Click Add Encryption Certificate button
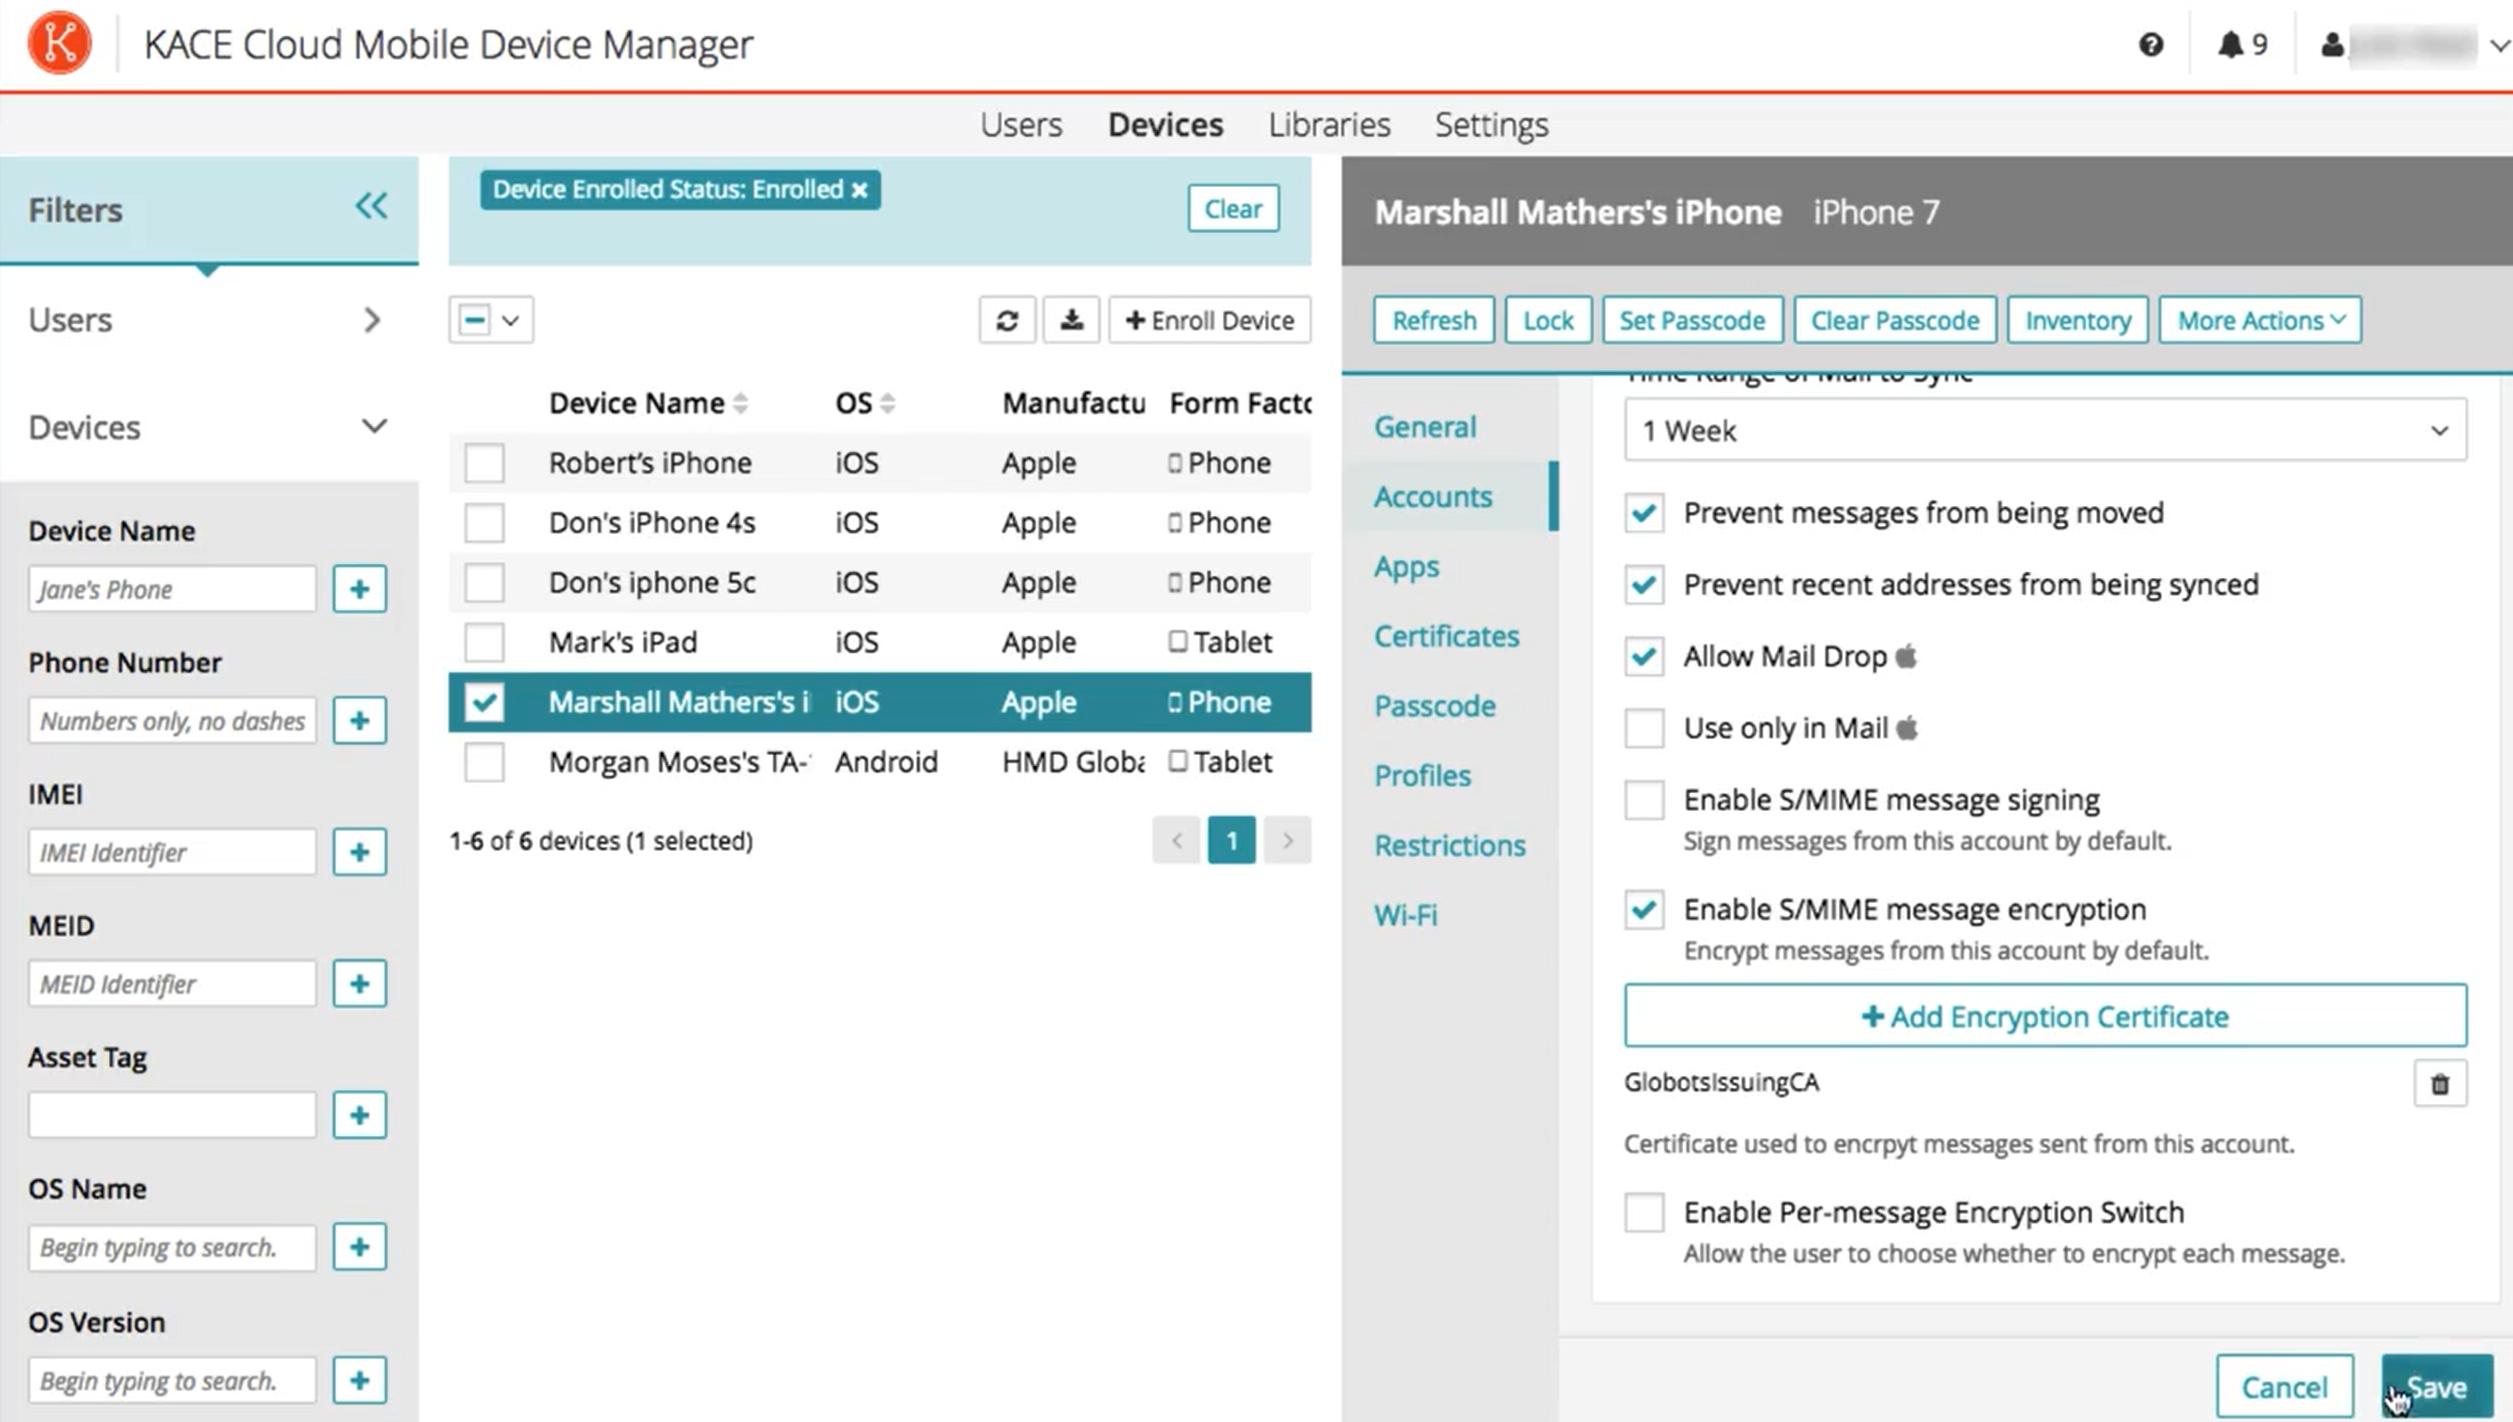 [x=2045, y=1016]
